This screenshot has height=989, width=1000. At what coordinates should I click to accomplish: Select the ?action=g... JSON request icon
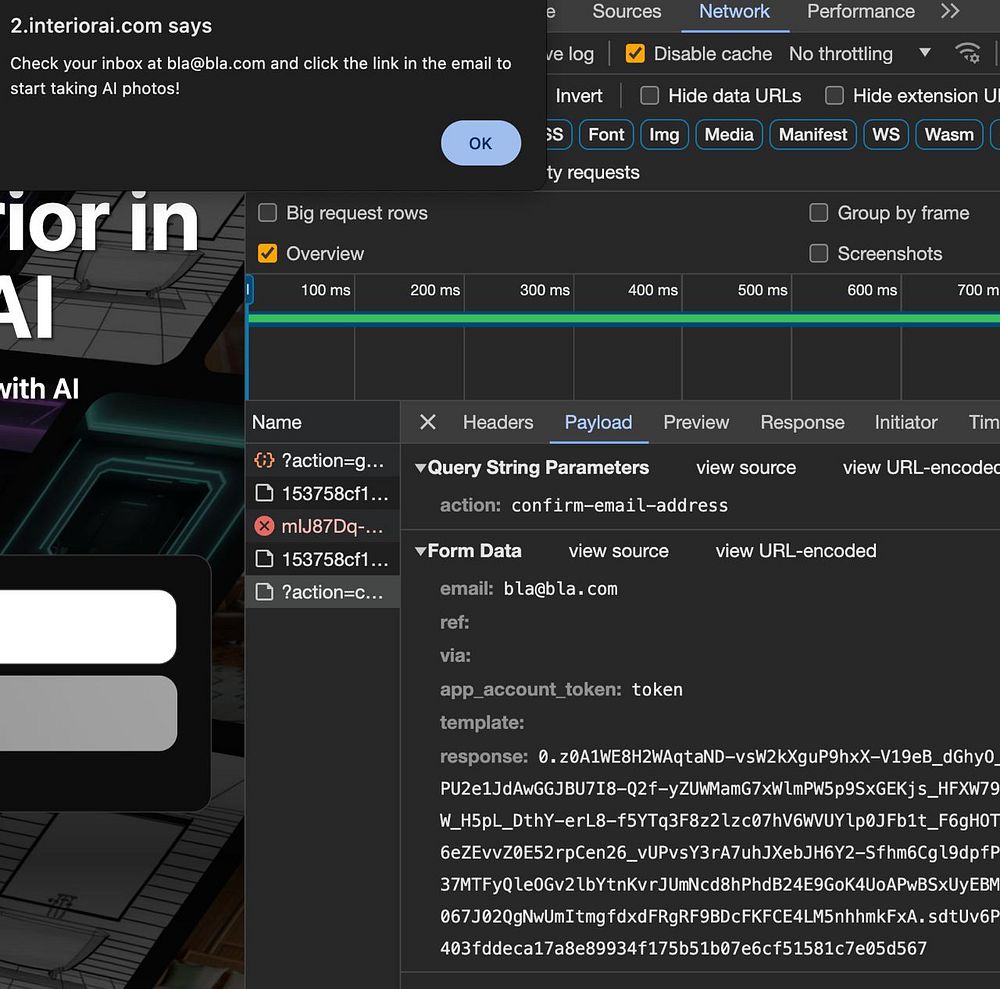pos(264,460)
